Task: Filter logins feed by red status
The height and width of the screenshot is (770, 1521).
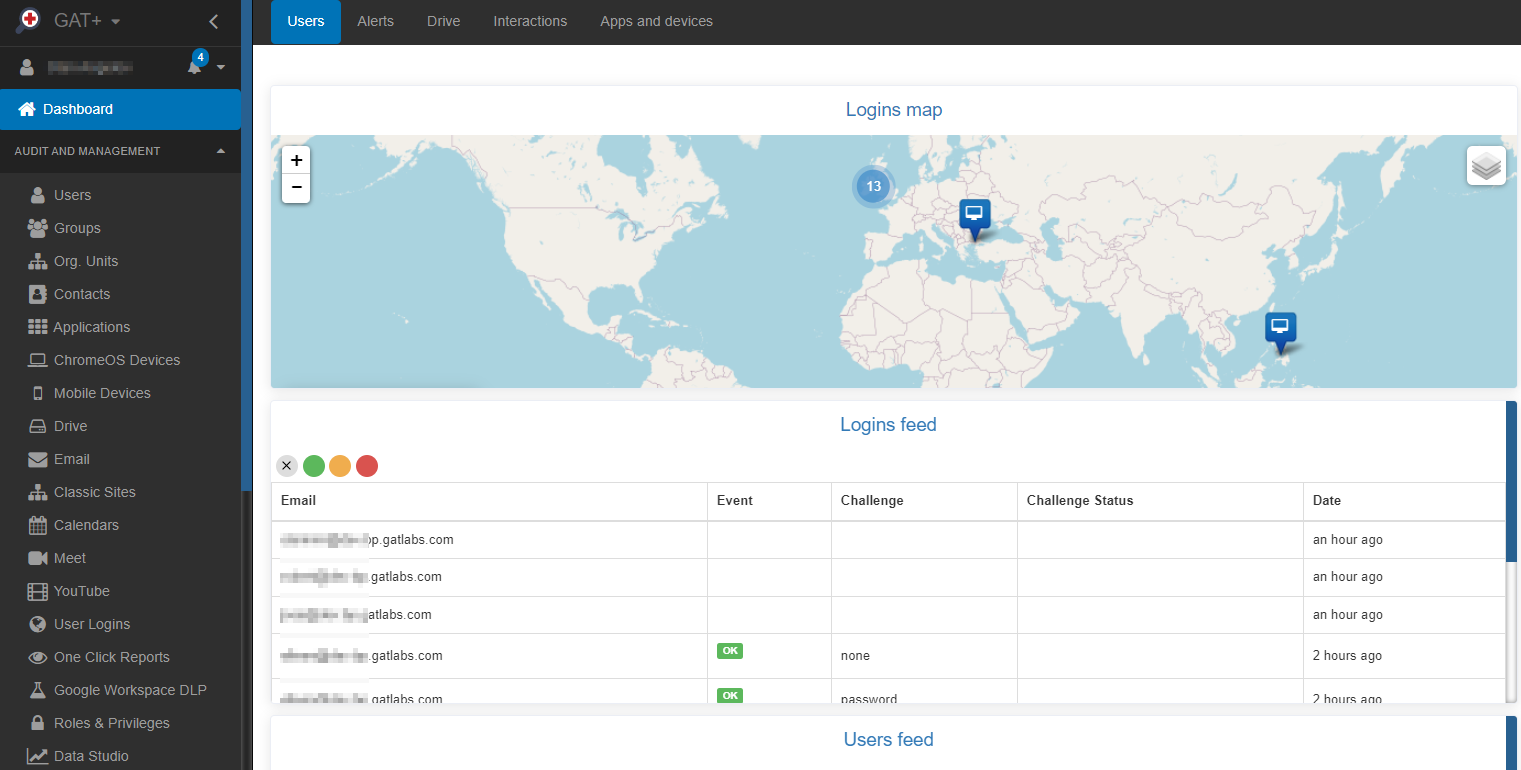Action: pos(367,465)
